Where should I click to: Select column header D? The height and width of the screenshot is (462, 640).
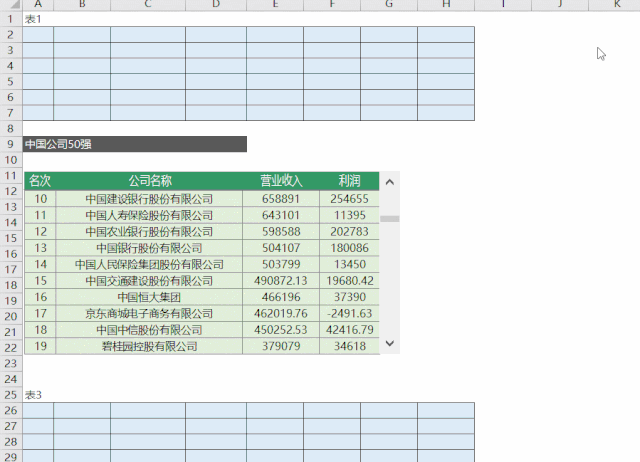[x=216, y=4]
